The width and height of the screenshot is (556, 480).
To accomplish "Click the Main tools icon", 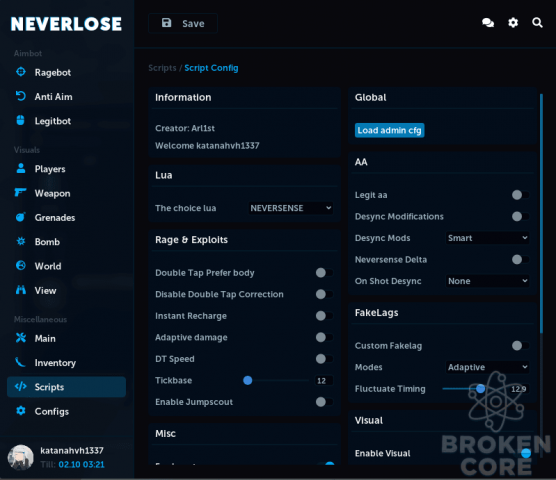I will point(21,338).
